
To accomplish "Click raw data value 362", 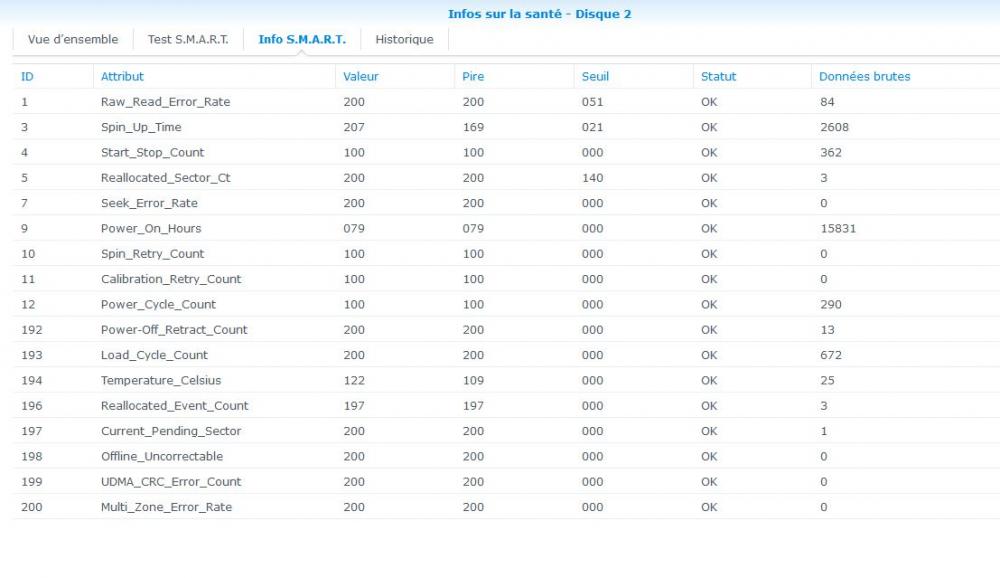I will click(831, 152).
